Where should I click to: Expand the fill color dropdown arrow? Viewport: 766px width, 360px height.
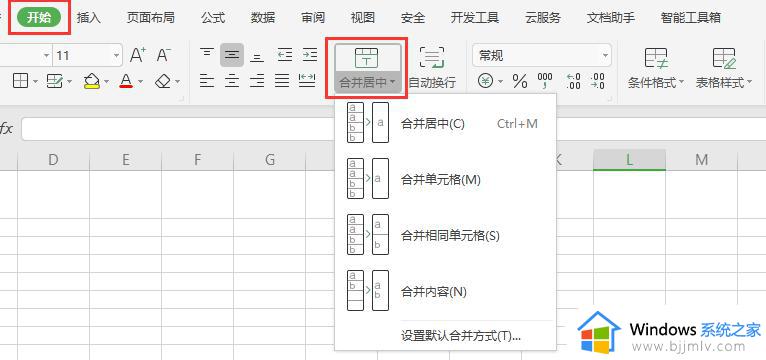[106, 82]
